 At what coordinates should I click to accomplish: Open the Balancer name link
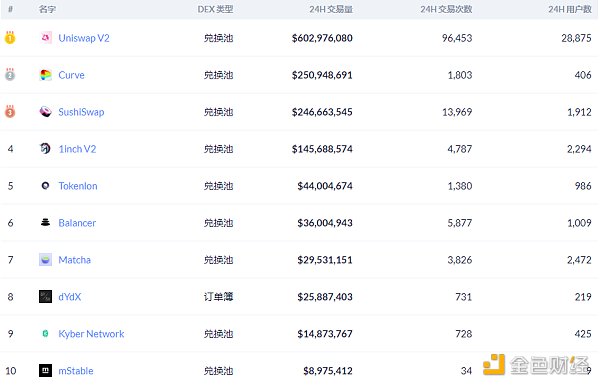77,223
